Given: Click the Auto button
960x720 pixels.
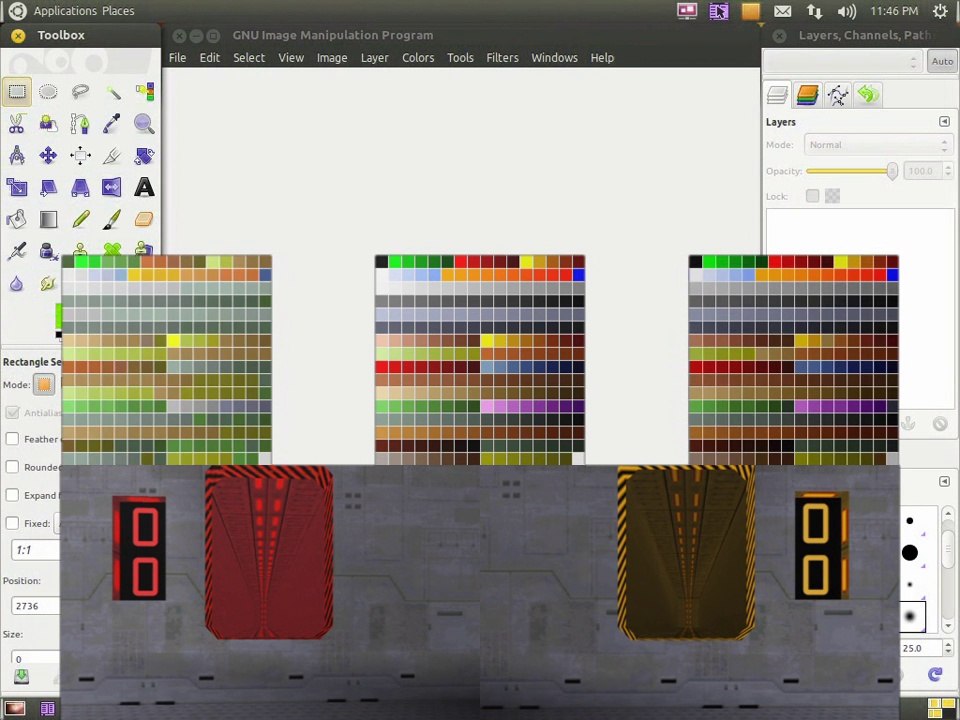Looking at the screenshot, I should (x=942, y=61).
